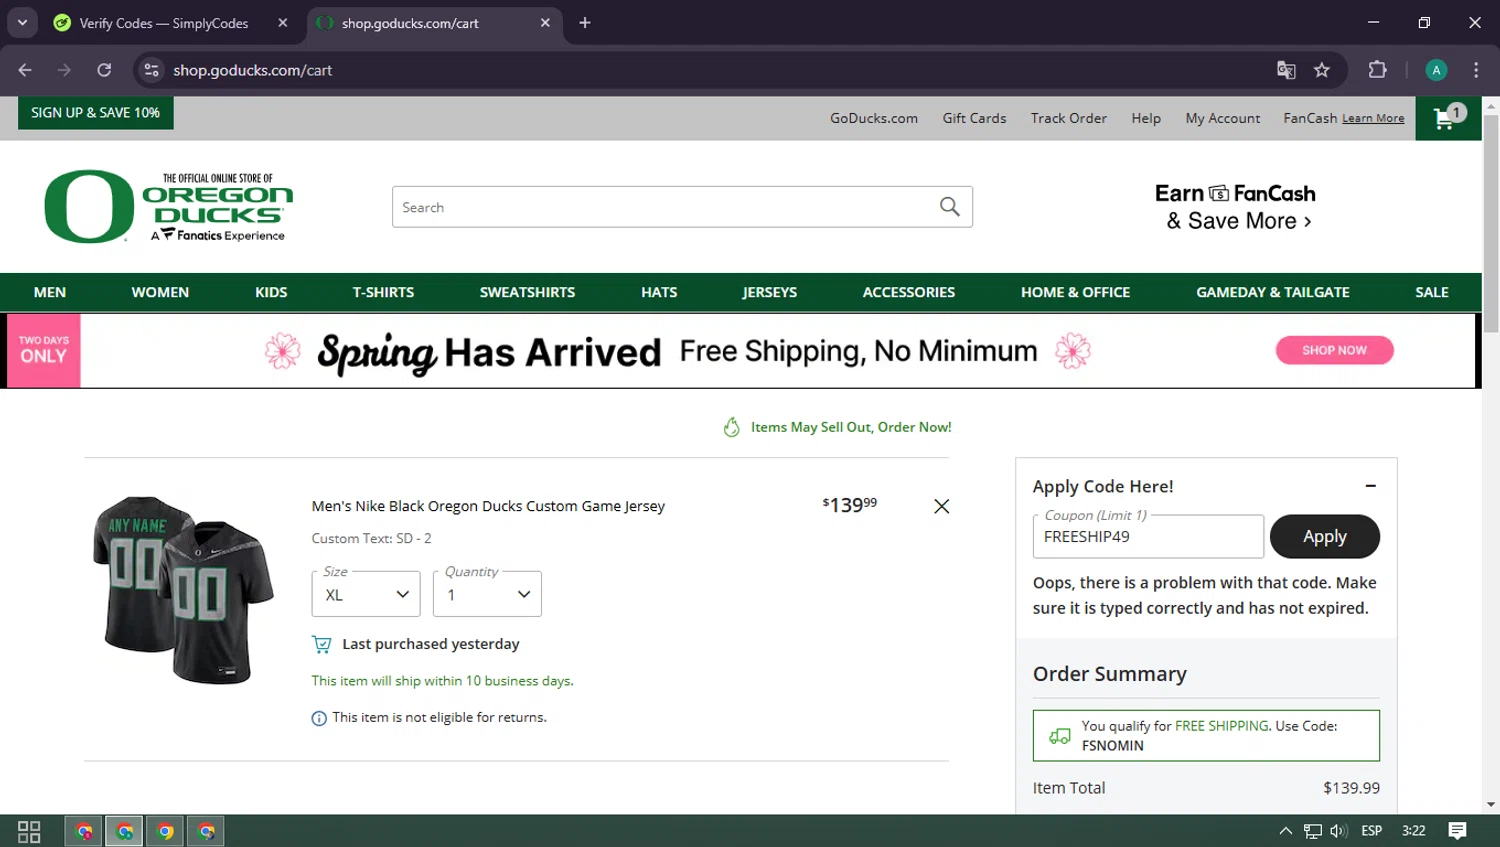Image resolution: width=1500 pixels, height=847 pixels.
Task: Click the FanCash Learn More link
Action: (1373, 118)
